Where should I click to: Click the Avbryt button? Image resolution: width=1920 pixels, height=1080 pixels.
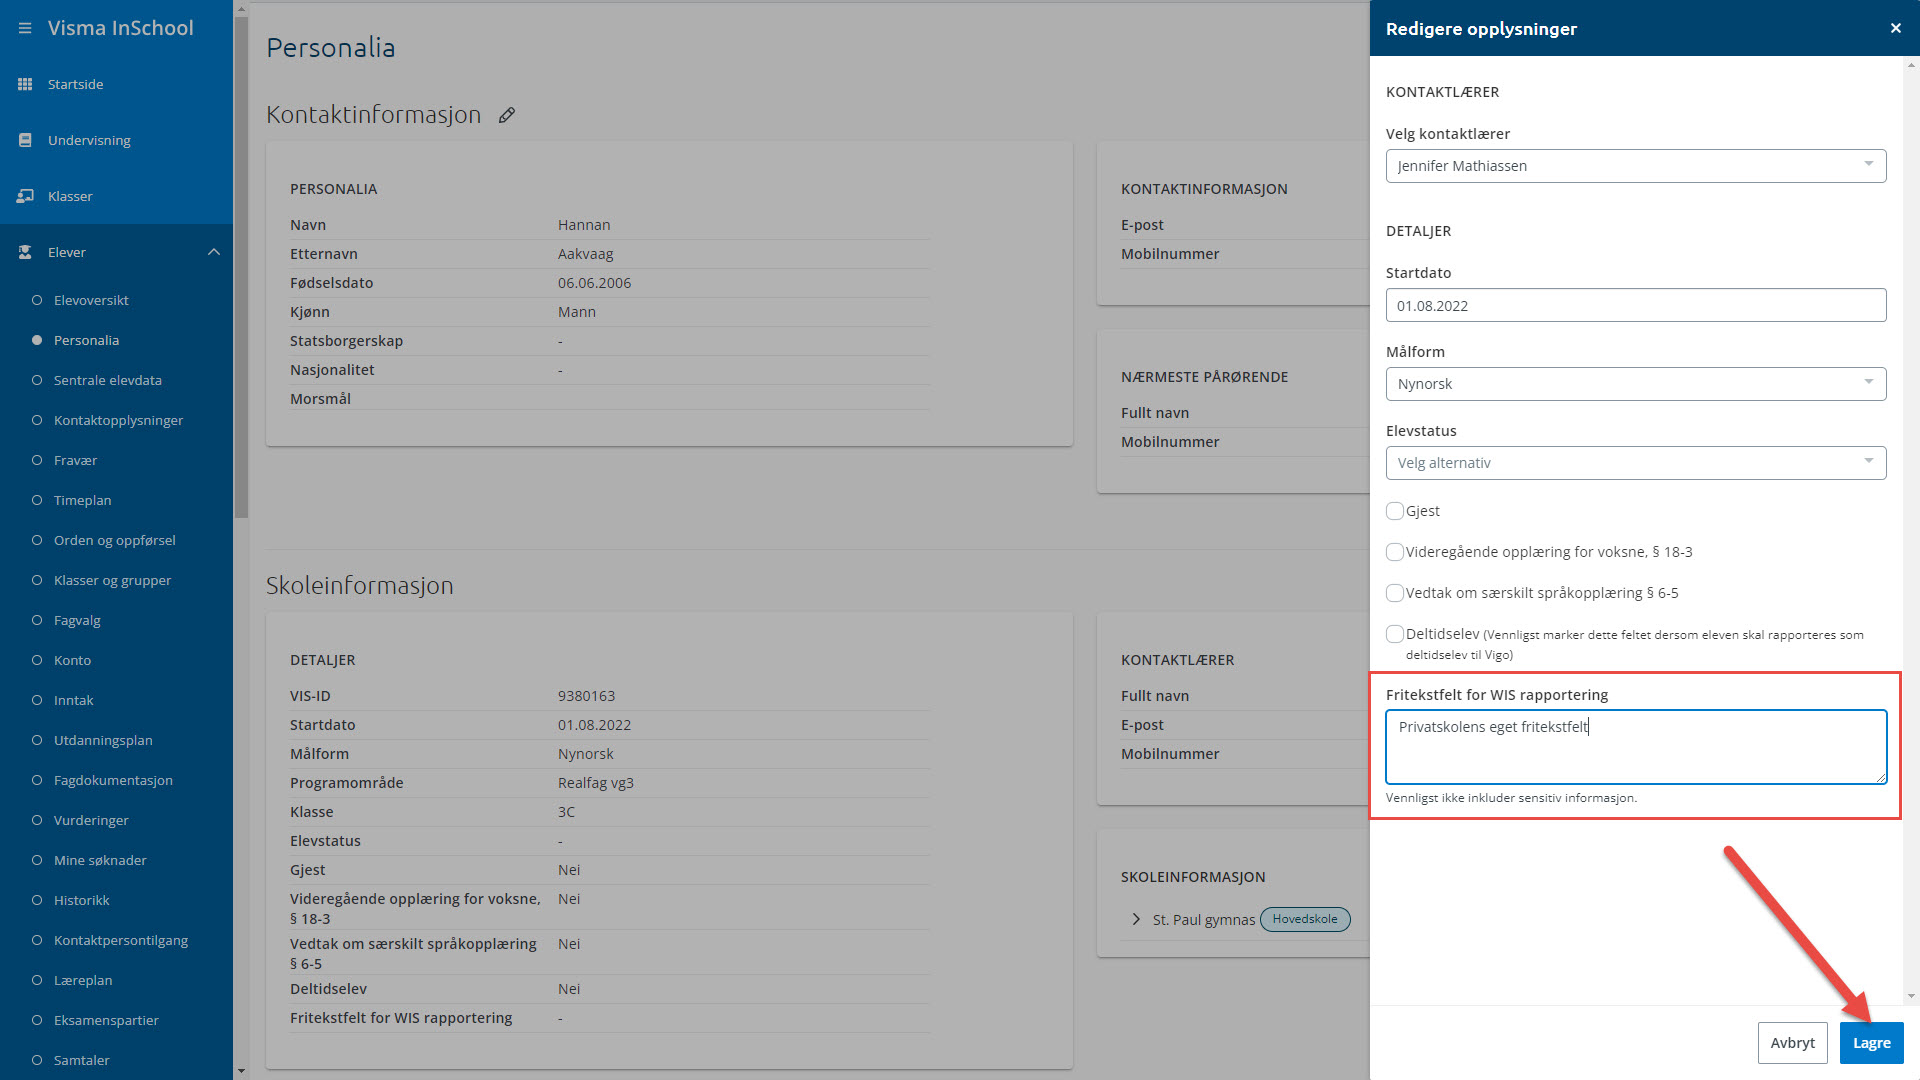[1792, 1043]
